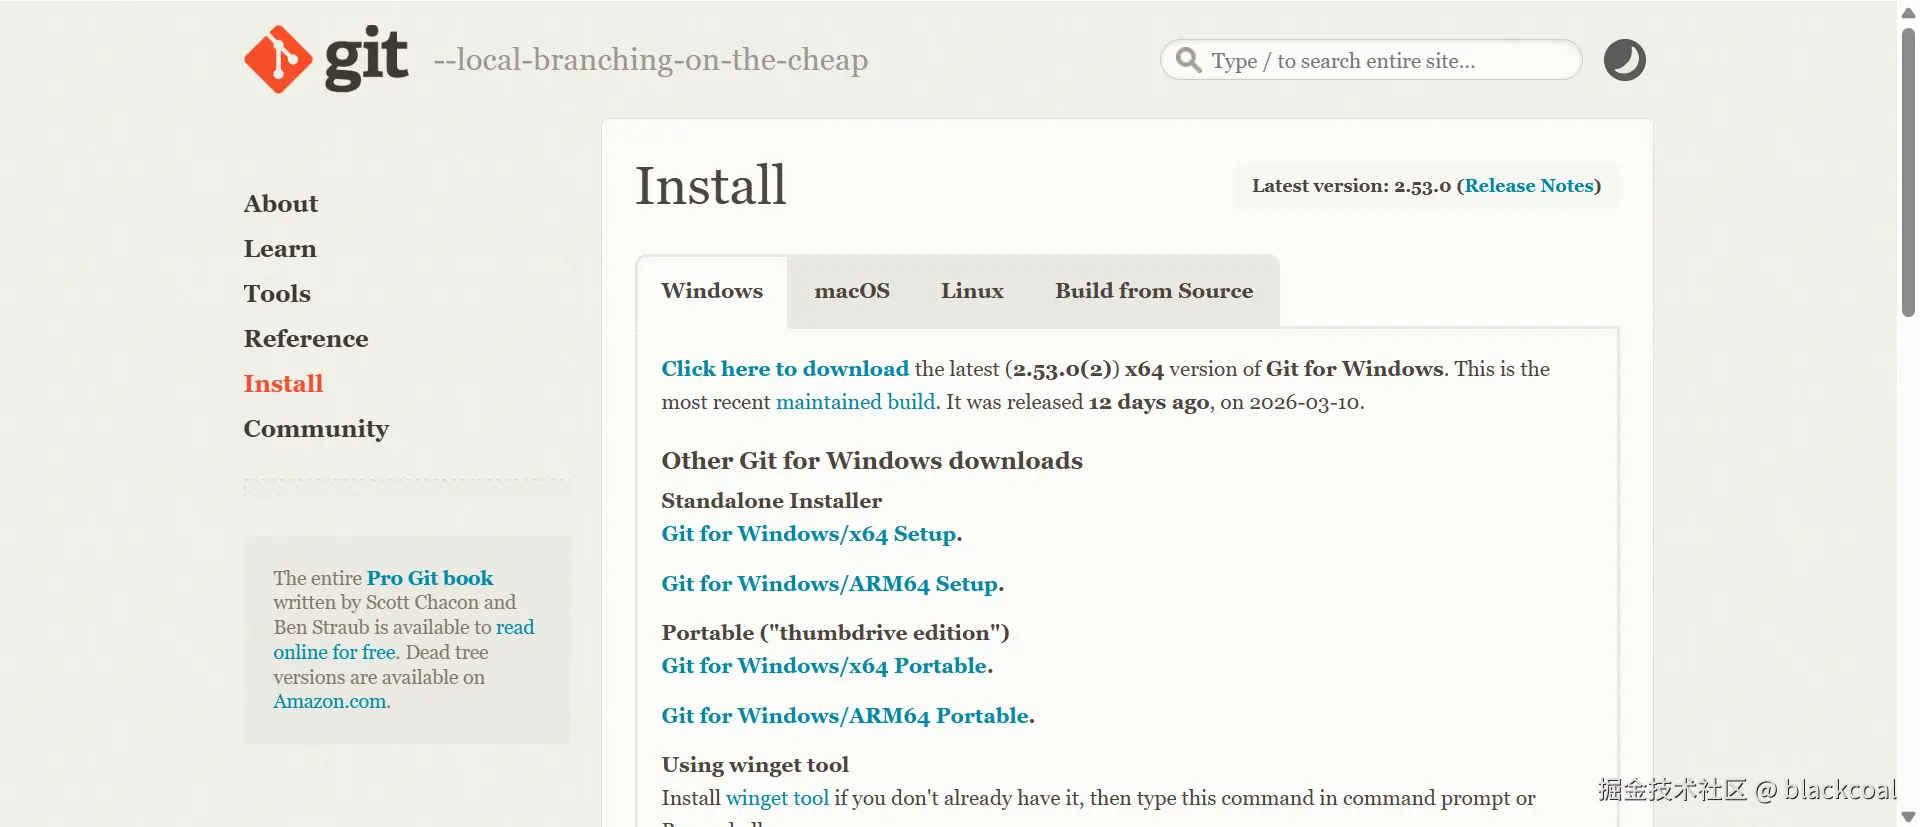Toggle dark mode with moon icon
This screenshot has width=1920, height=827.
(1625, 60)
